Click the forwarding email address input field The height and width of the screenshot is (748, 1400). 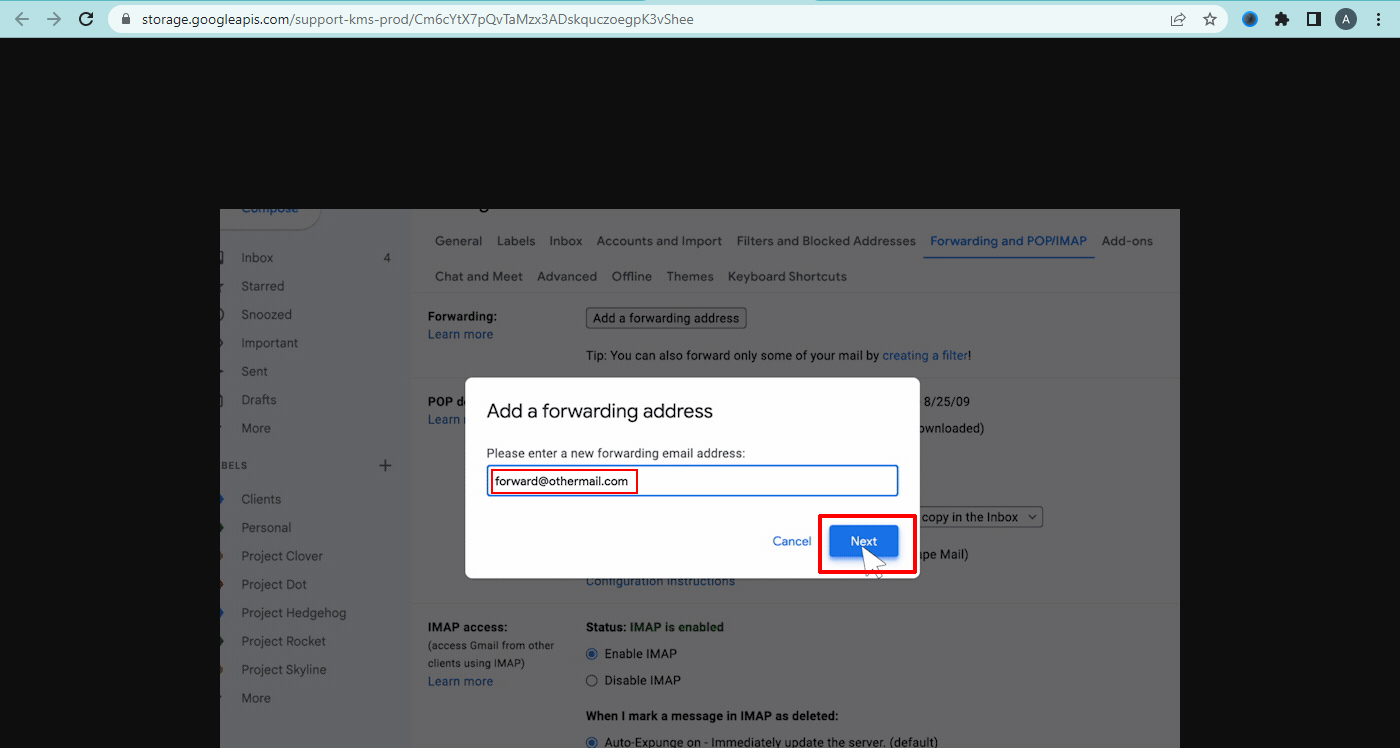click(x=690, y=480)
